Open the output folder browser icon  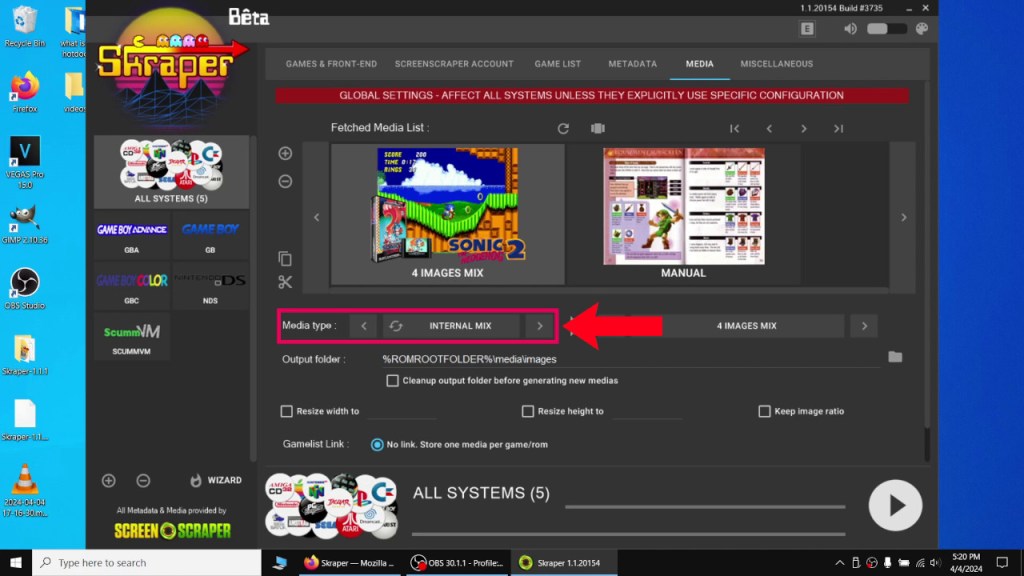click(895, 355)
